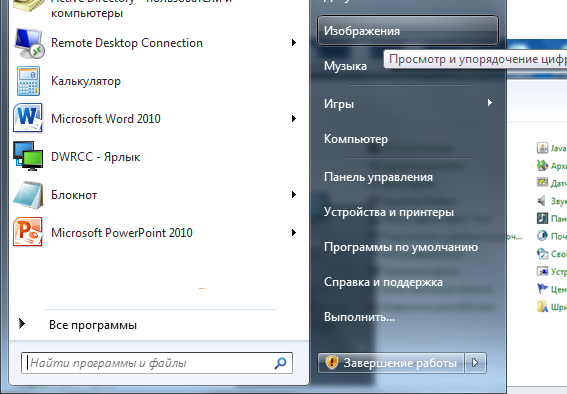This screenshot has width=567, height=394.
Task: Open Справка и поддержка
Action: [x=408, y=282]
